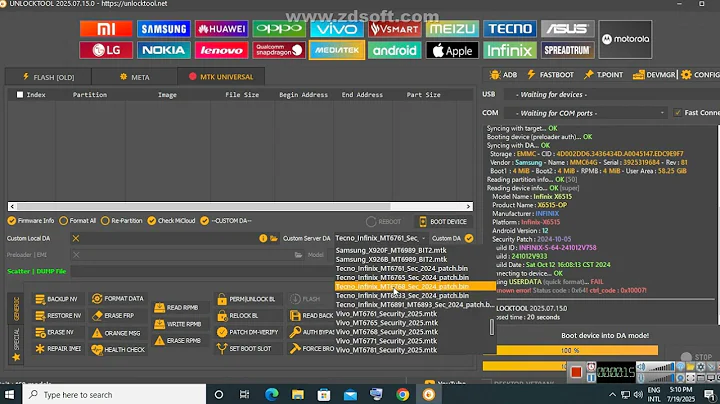Select the Apple brand logo
This screenshot has height=404, width=720.
pos(452,50)
